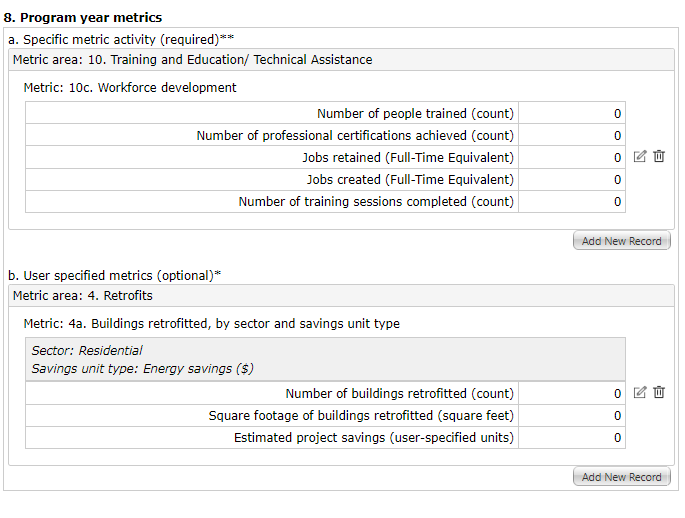Click the Jobs retained value cell
The width and height of the screenshot is (685, 518).
572,158
